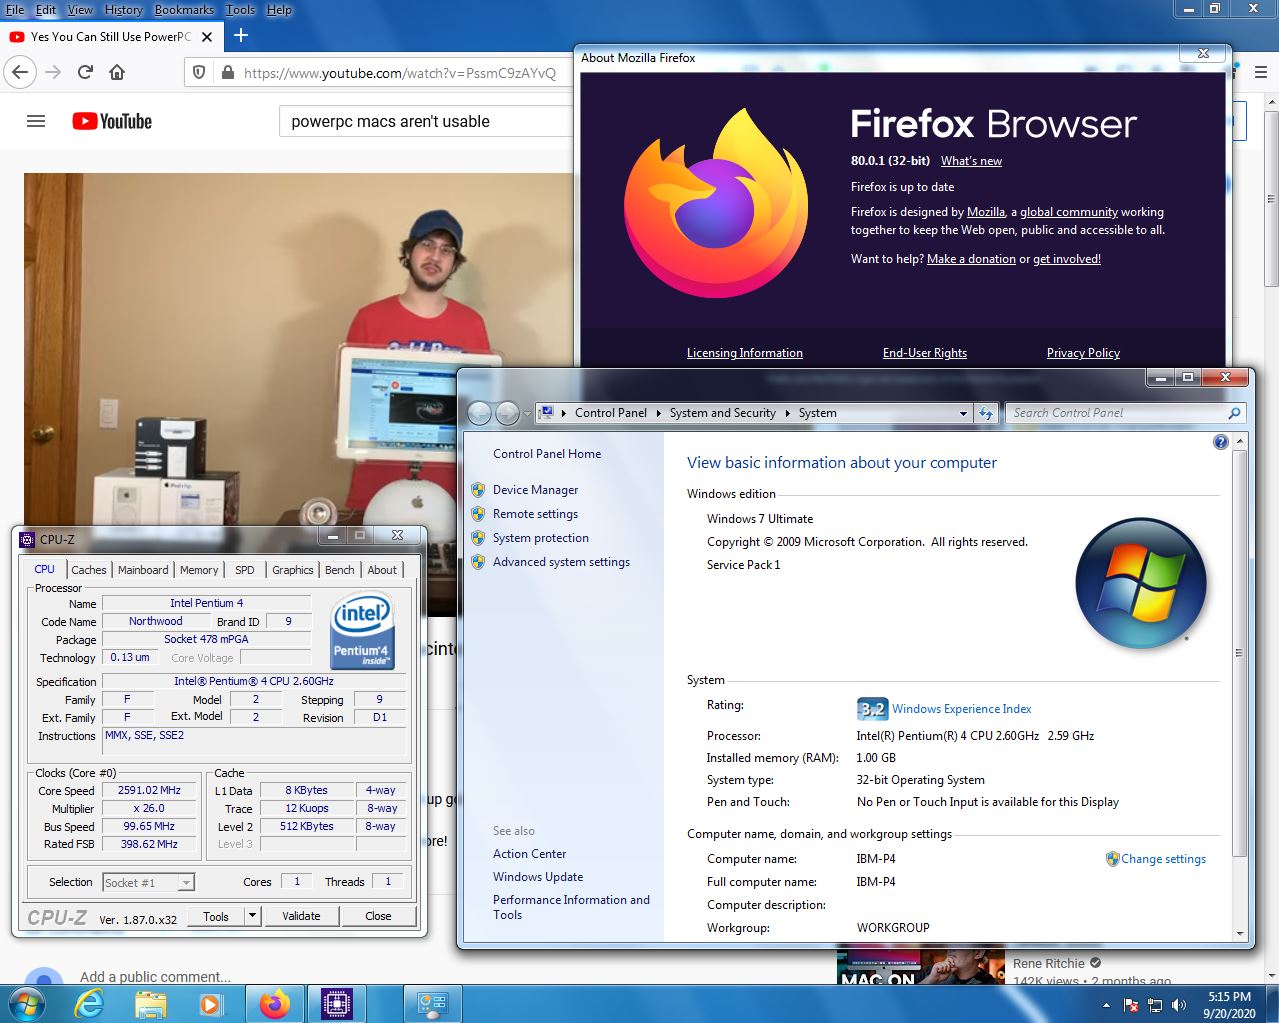The height and width of the screenshot is (1023, 1279).
Task: Reload the YouTube page
Action: pyautogui.click(x=85, y=72)
